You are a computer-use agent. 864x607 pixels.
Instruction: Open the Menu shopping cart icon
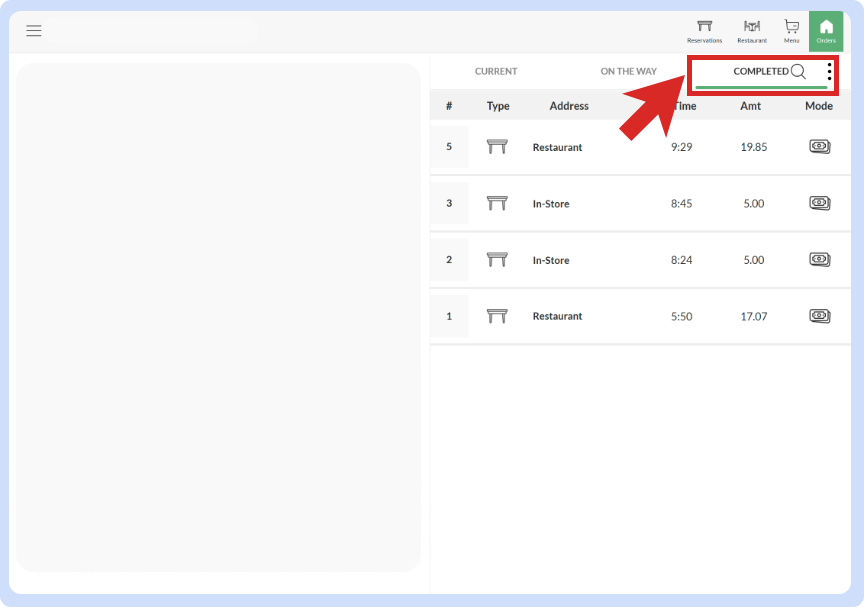tap(790, 30)
